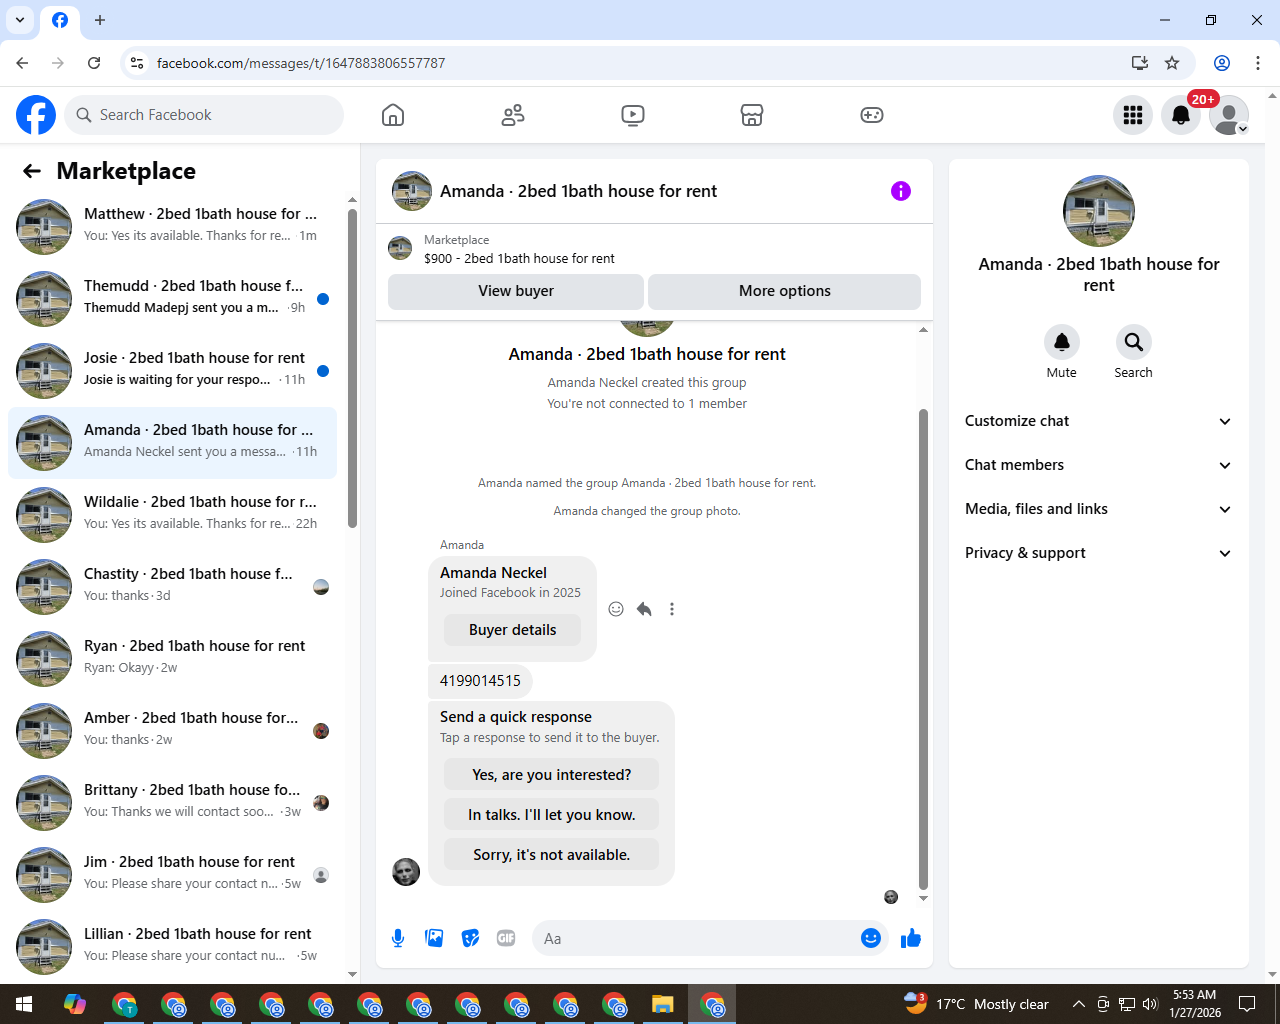Choose a GIF icon in composer
The image size is (1280, 1024).
pos(506,938)
